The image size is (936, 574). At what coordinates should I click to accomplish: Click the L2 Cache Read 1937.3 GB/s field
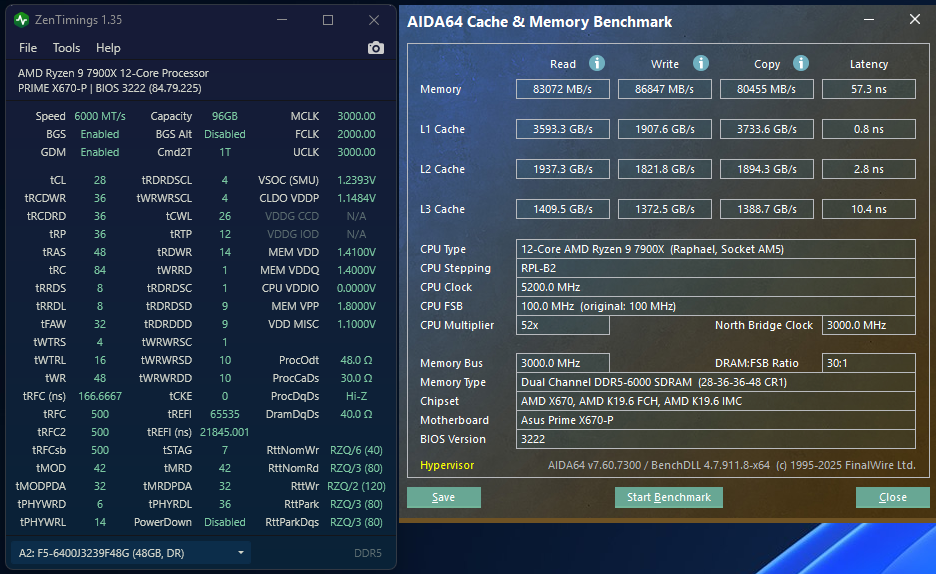tap(562, 169)
